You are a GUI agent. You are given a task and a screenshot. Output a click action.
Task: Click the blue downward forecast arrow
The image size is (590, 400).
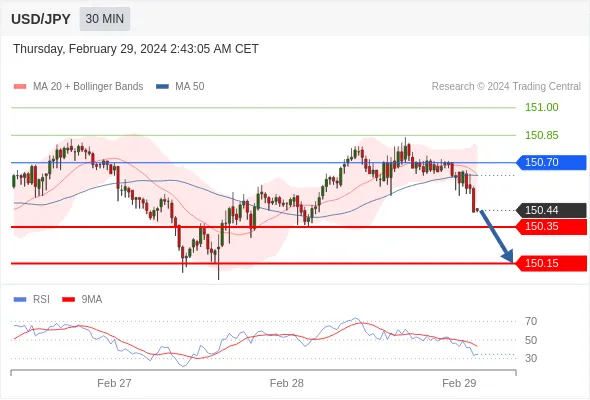click(x=496, y=236)
